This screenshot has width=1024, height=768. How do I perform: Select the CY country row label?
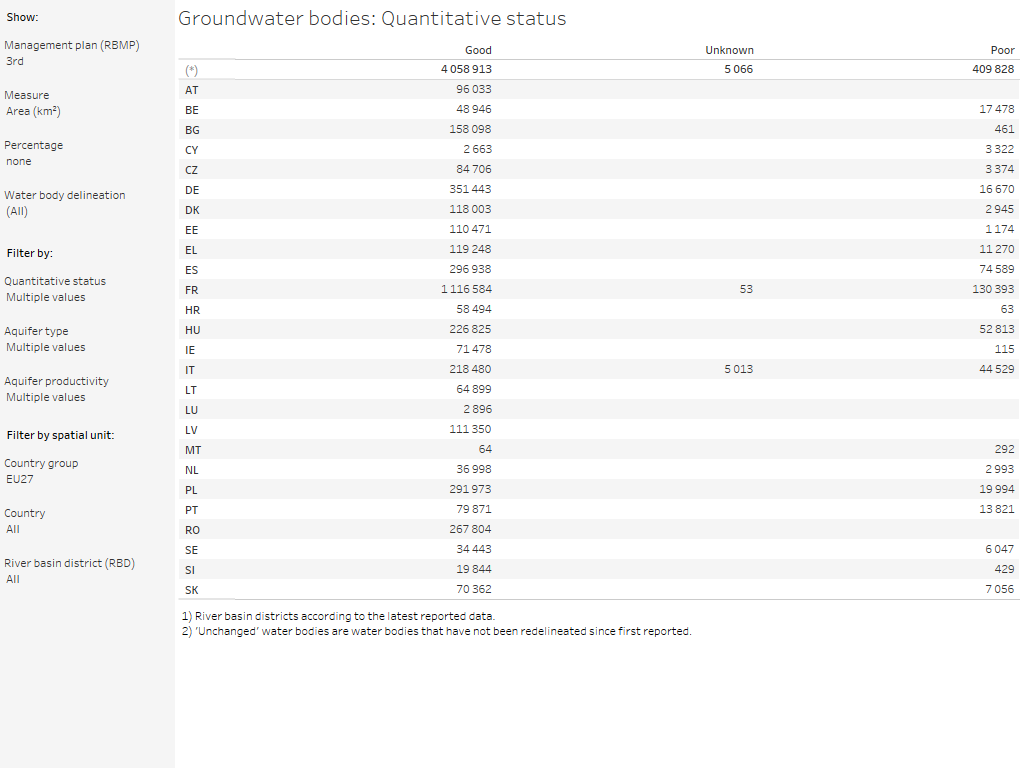click(191, 150)
